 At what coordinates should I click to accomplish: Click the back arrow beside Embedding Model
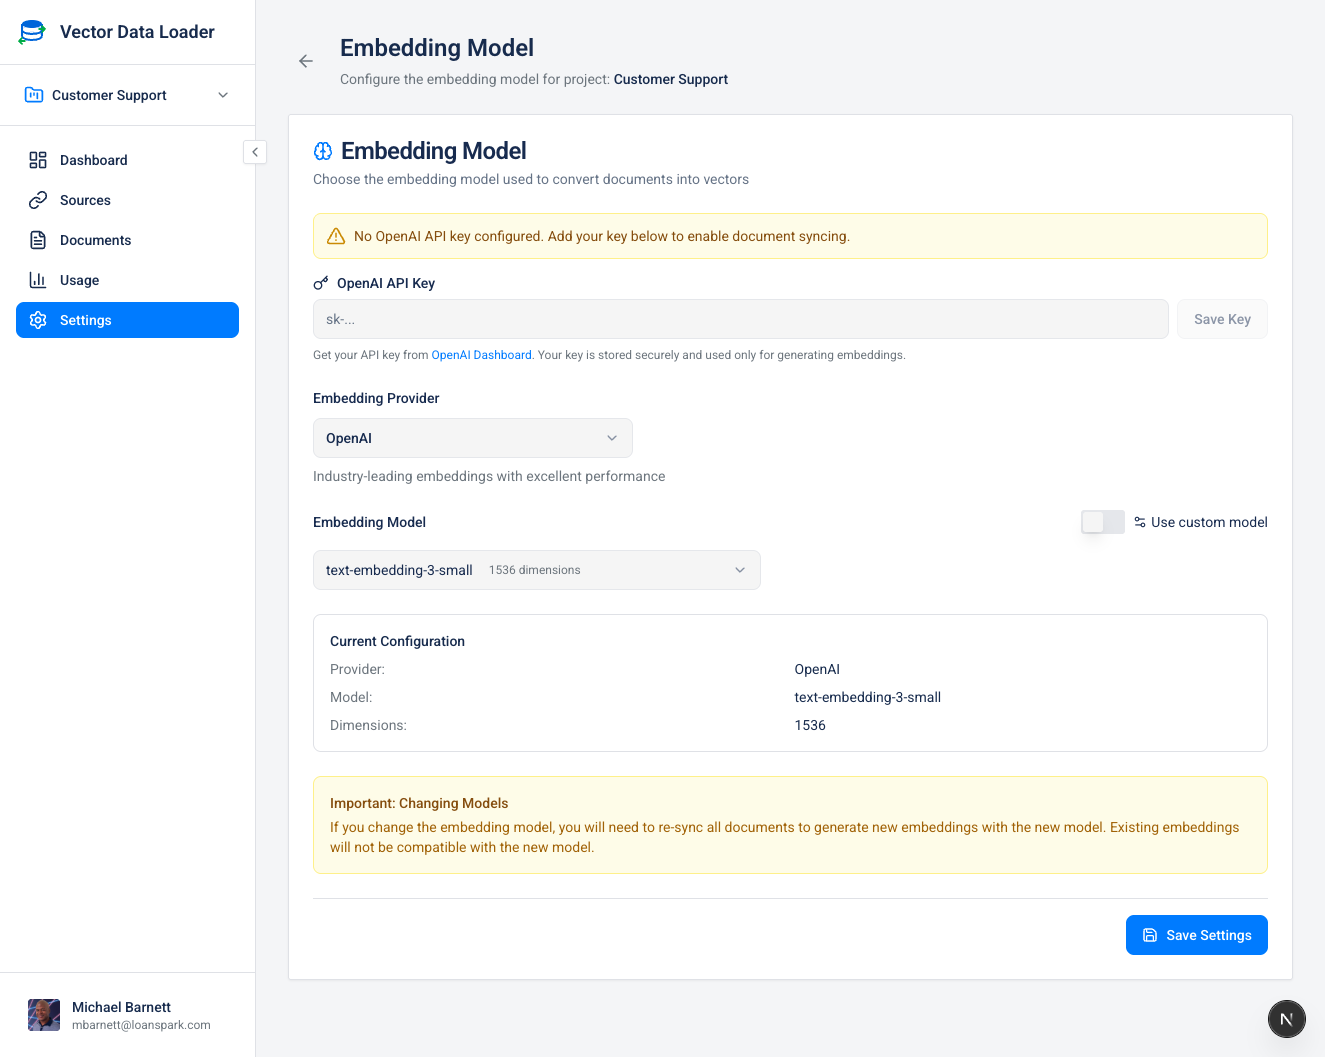click(306, 61)
